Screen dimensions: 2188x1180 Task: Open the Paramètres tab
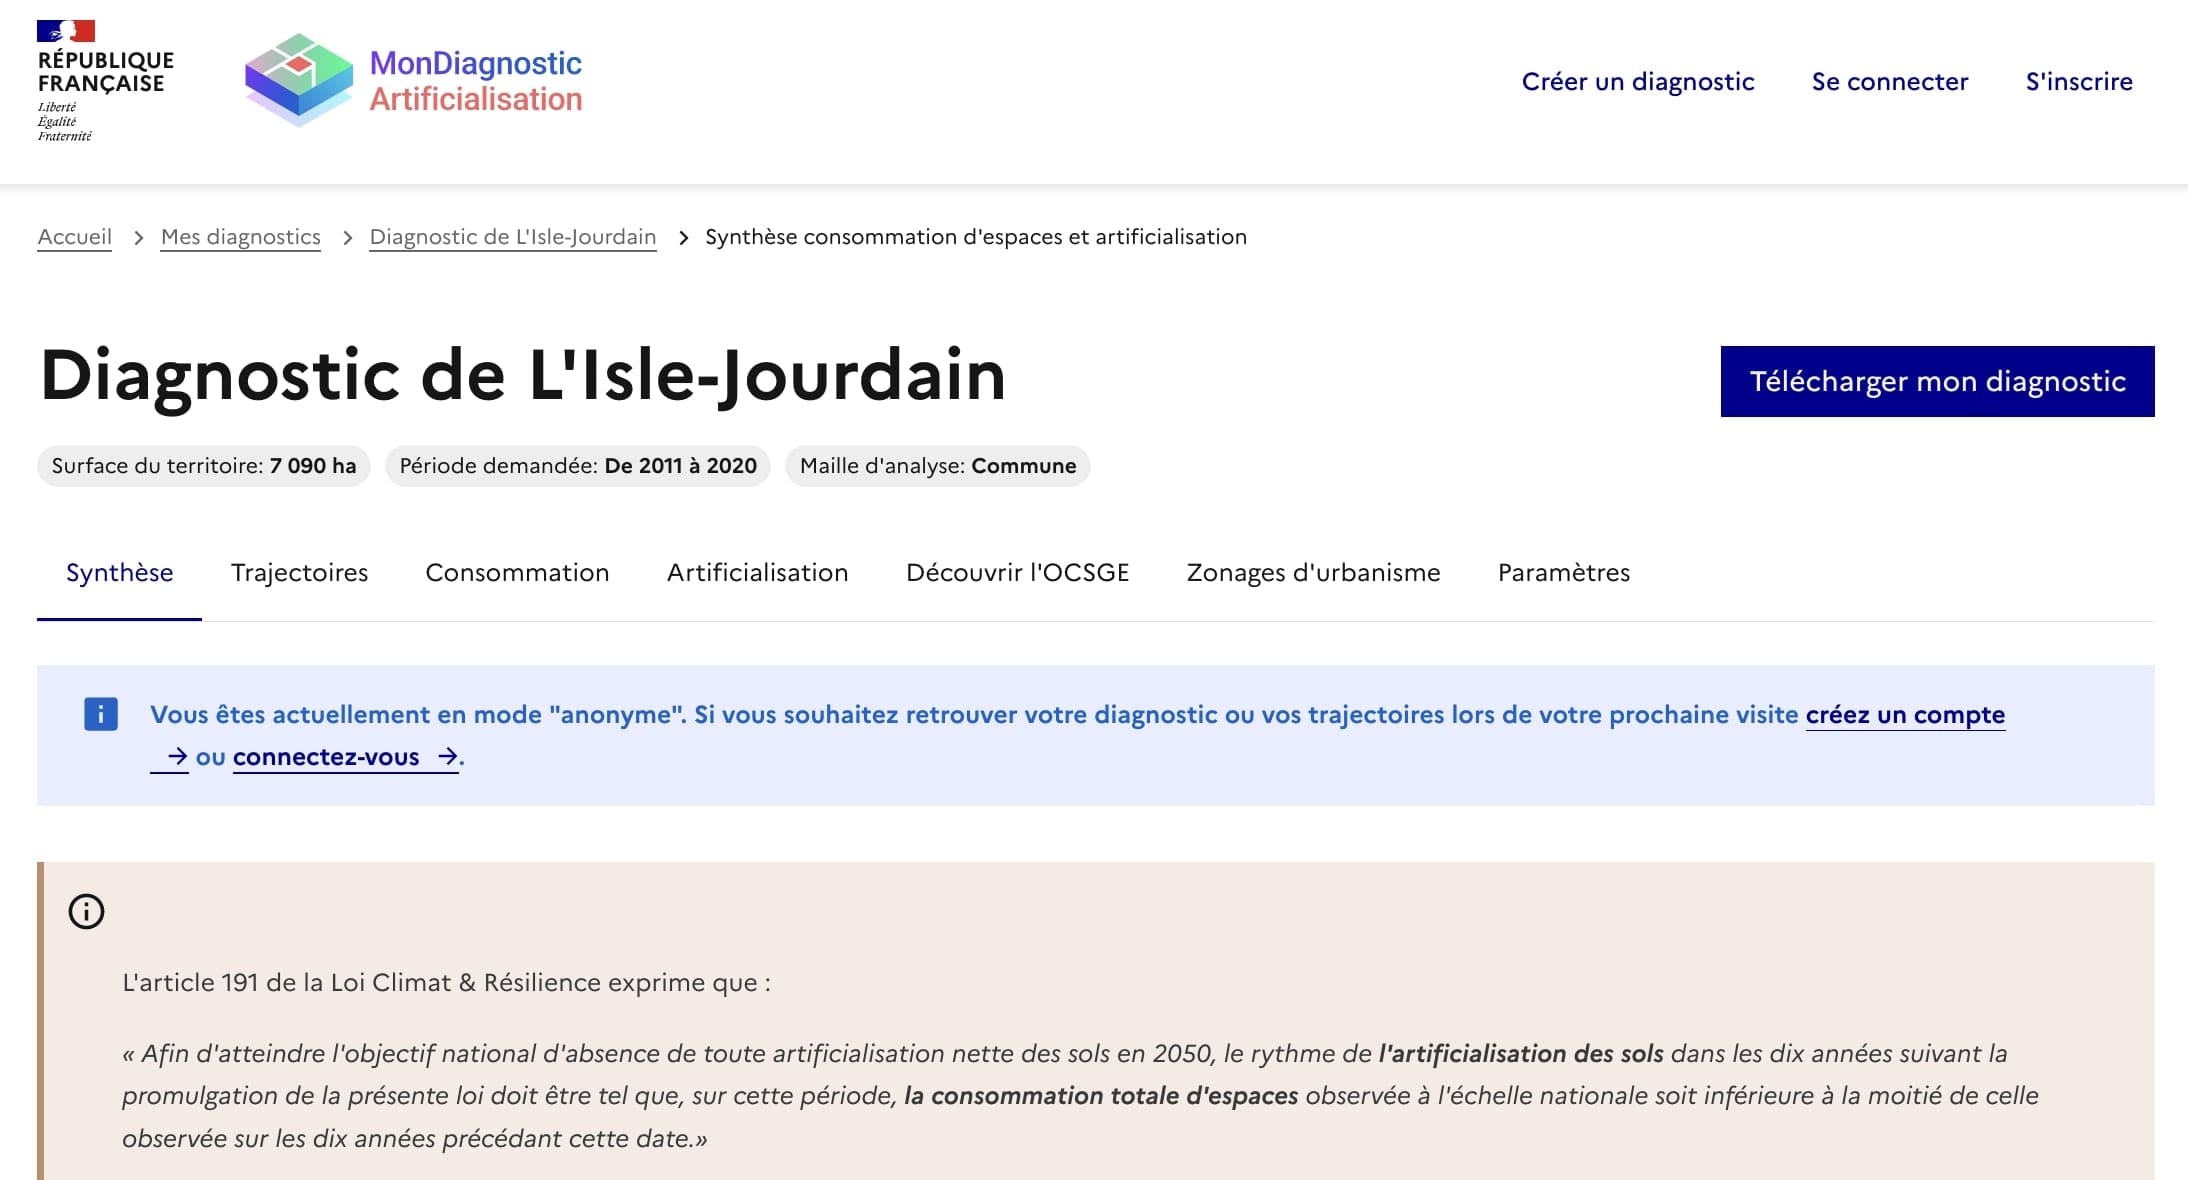1564,573
